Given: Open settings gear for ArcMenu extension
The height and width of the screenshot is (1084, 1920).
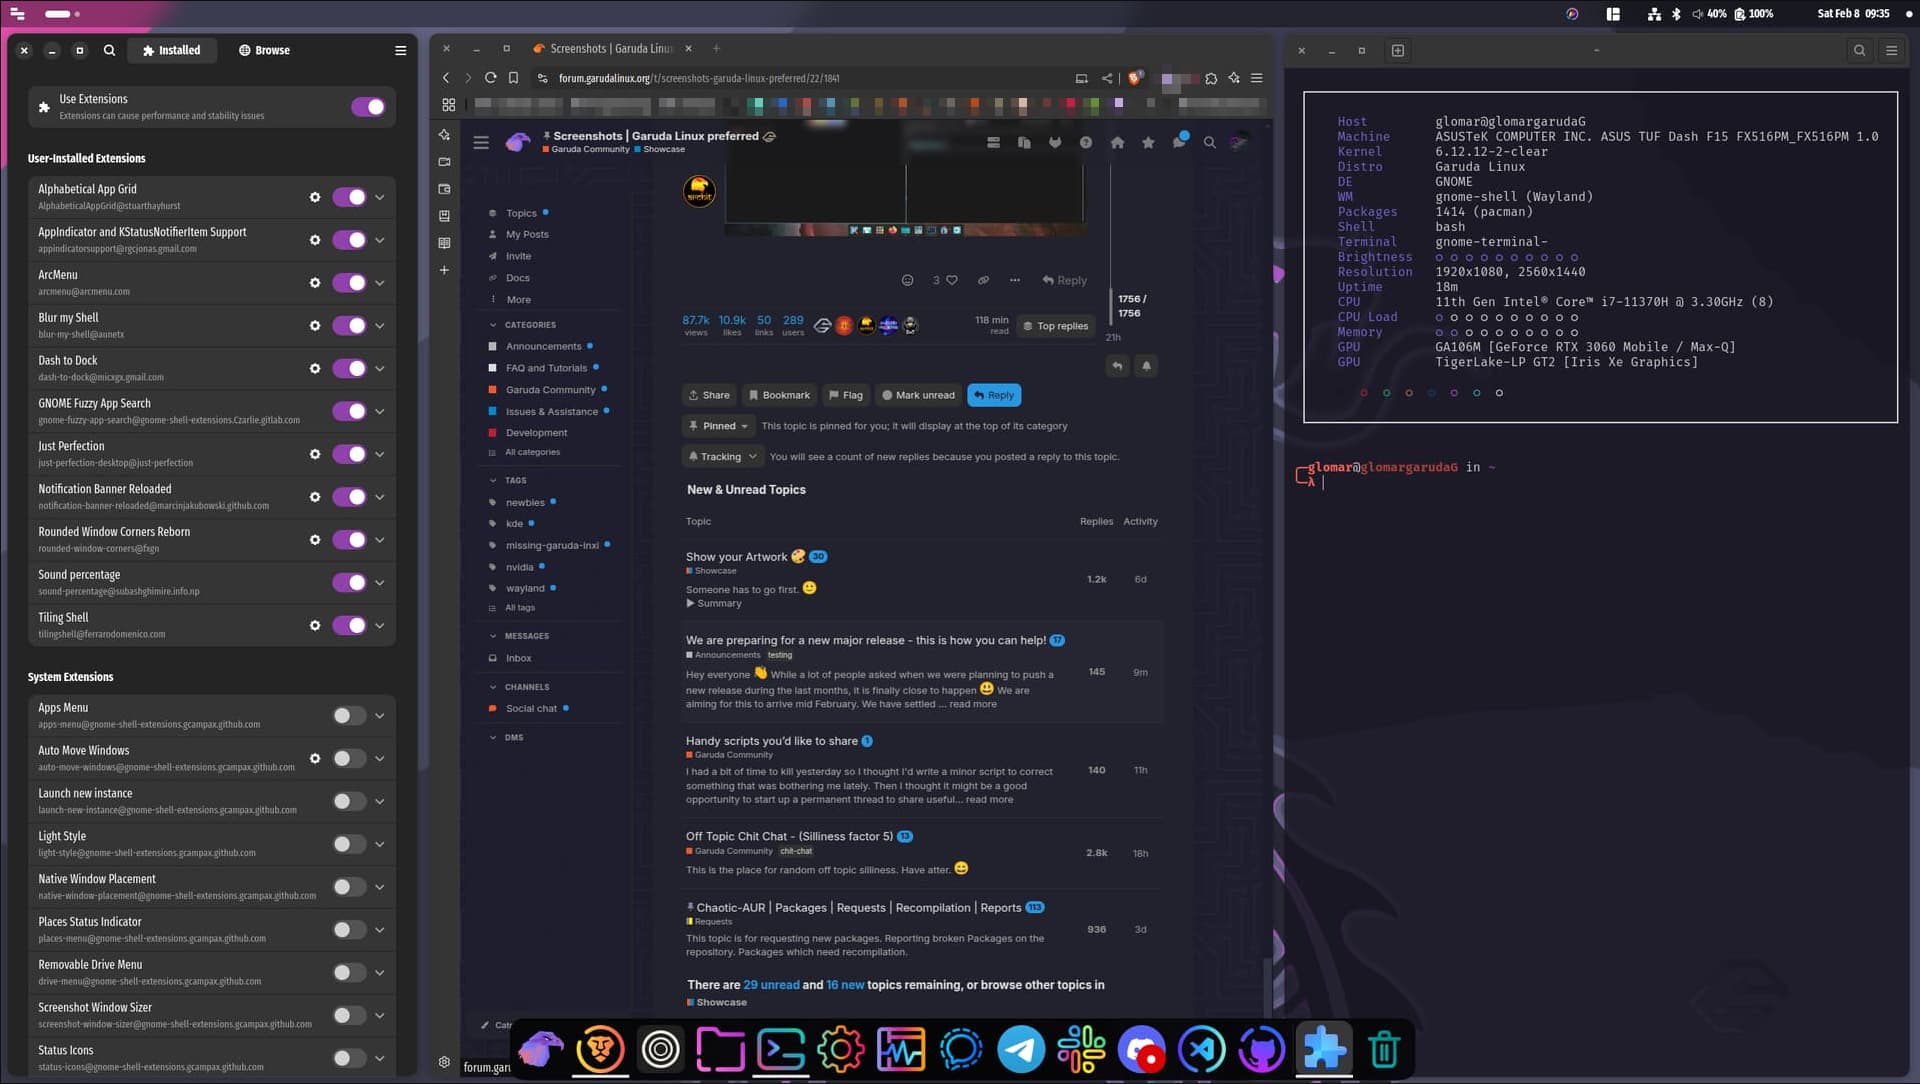Looking at the screenshot, I should click(x=315, y=283).
